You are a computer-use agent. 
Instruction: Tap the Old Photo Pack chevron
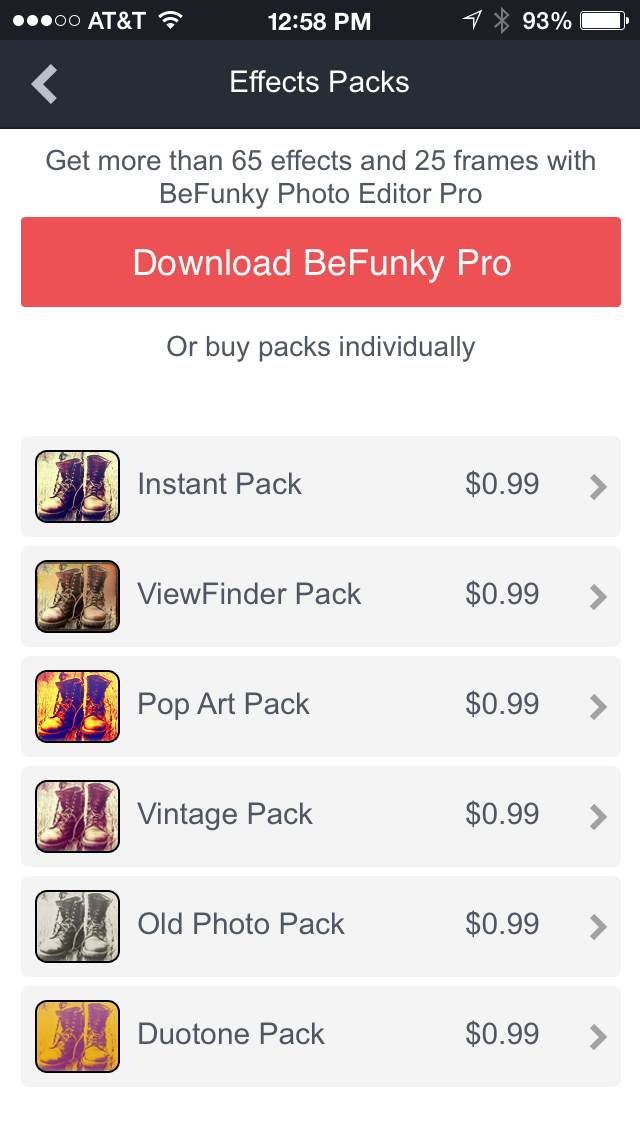[x=598, y=927]
